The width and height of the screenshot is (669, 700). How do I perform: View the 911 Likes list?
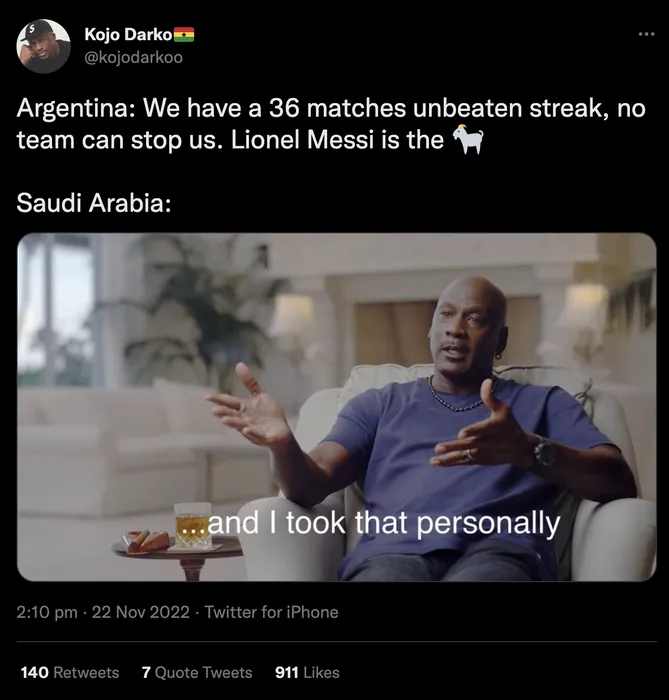click(307, 672)
